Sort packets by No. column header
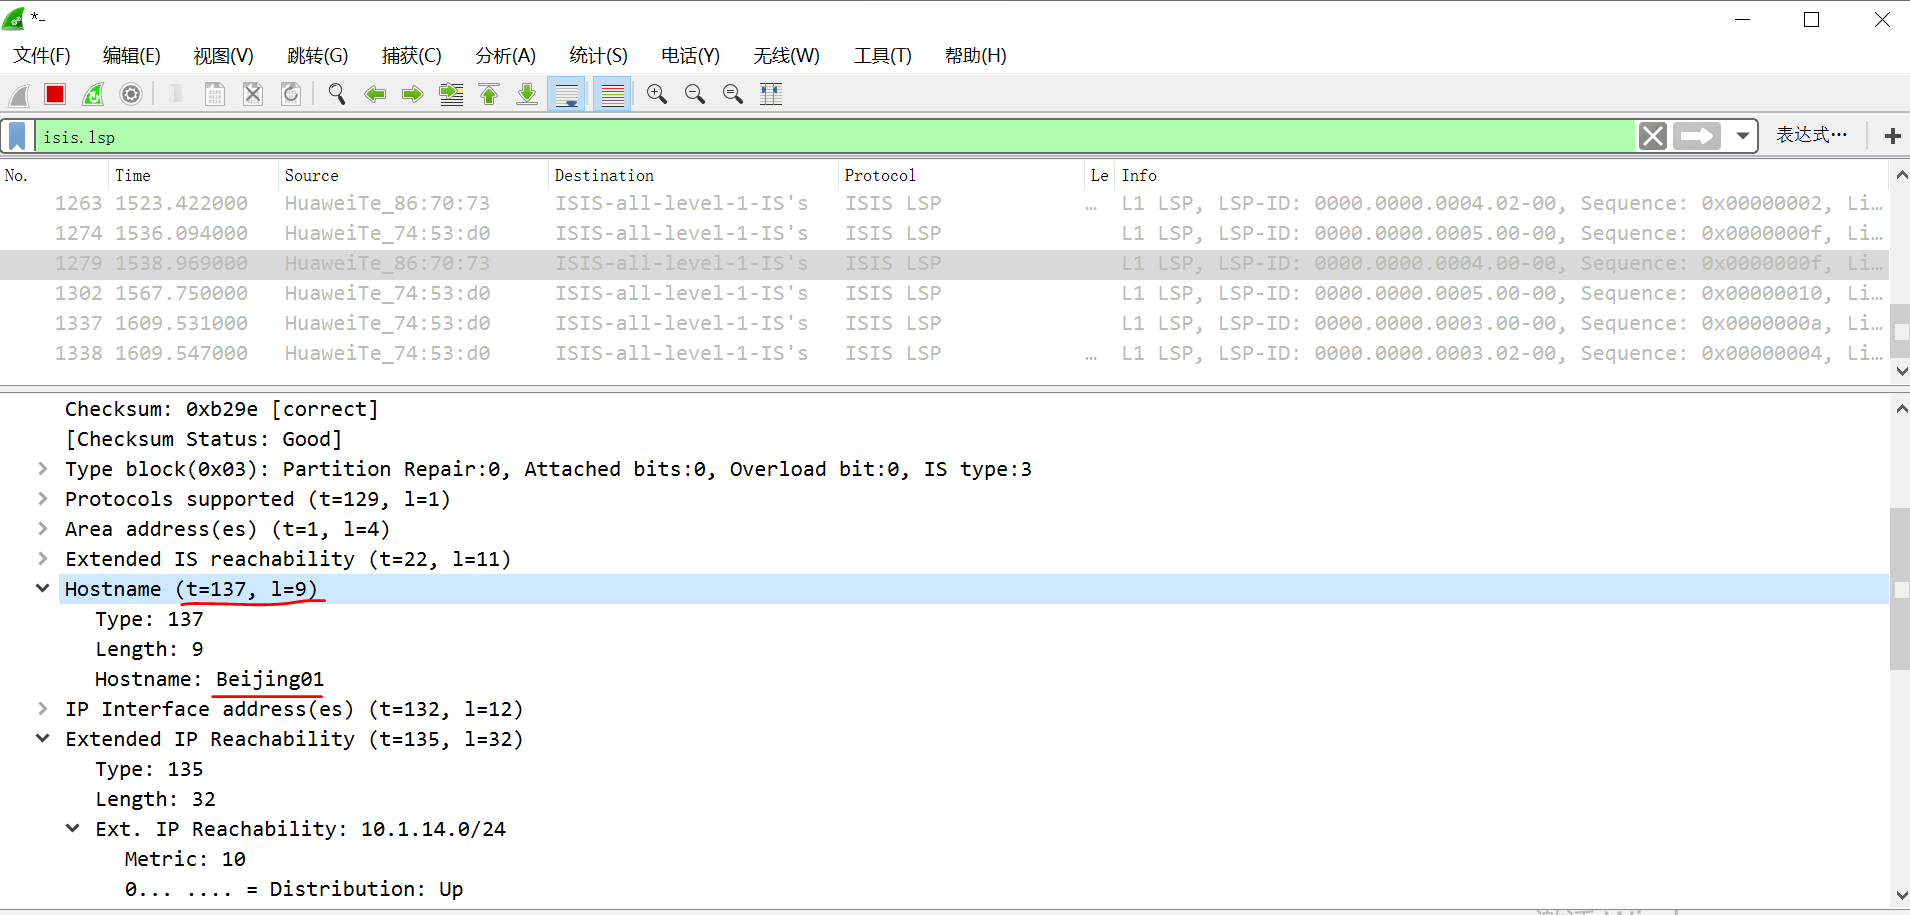Viewport: 1910px width, 915px height. pyautogui.click(x=55, y=175)
